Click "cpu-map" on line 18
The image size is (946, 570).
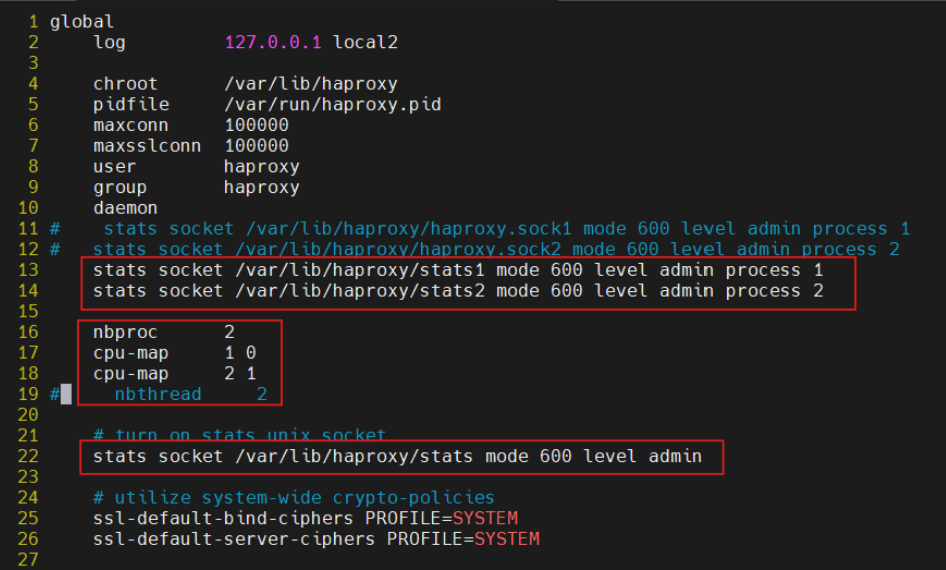[130, 374]
